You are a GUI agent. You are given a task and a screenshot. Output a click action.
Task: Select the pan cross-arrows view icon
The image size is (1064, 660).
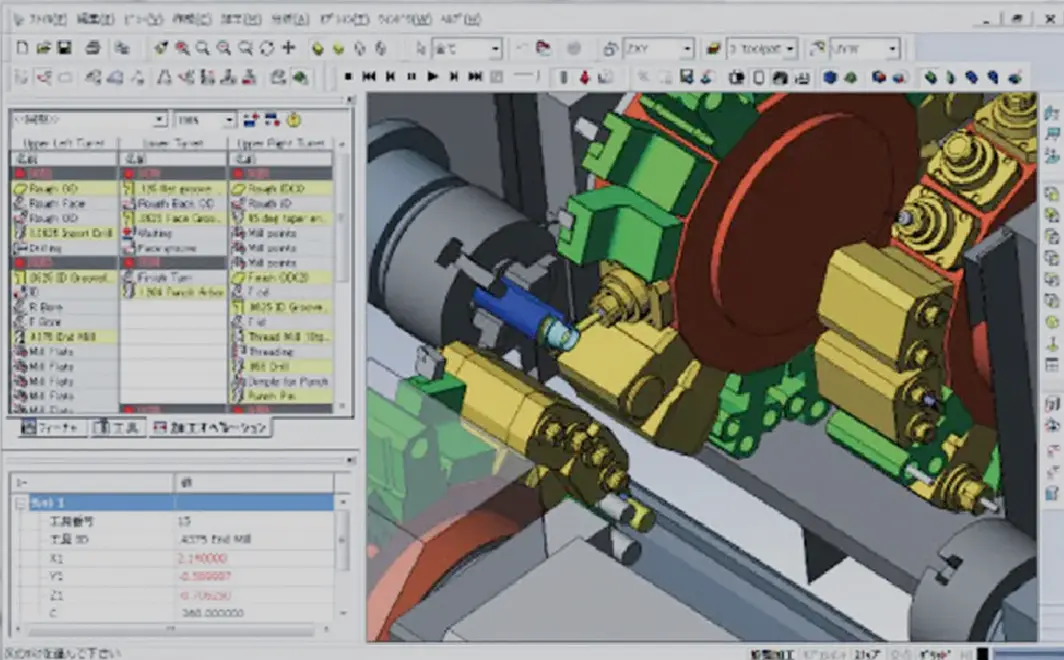[288, 48]
